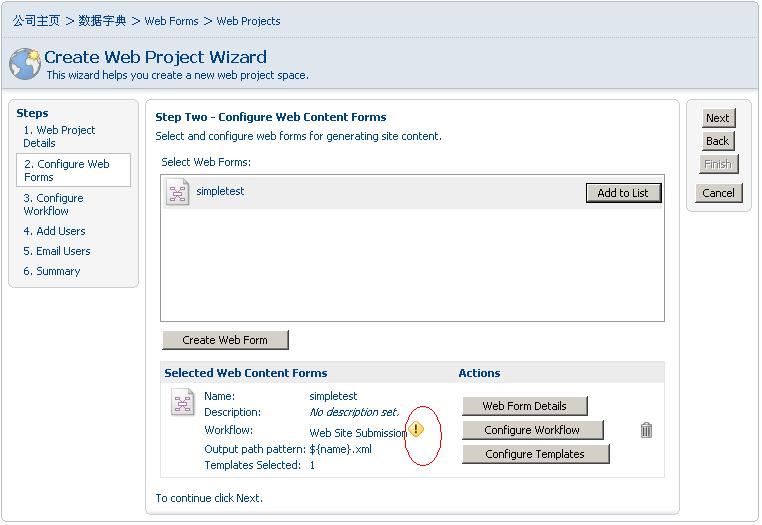The width and height of the screenshot is (762, 525).
Task: Click the Back button
Action: click(718, 141)
